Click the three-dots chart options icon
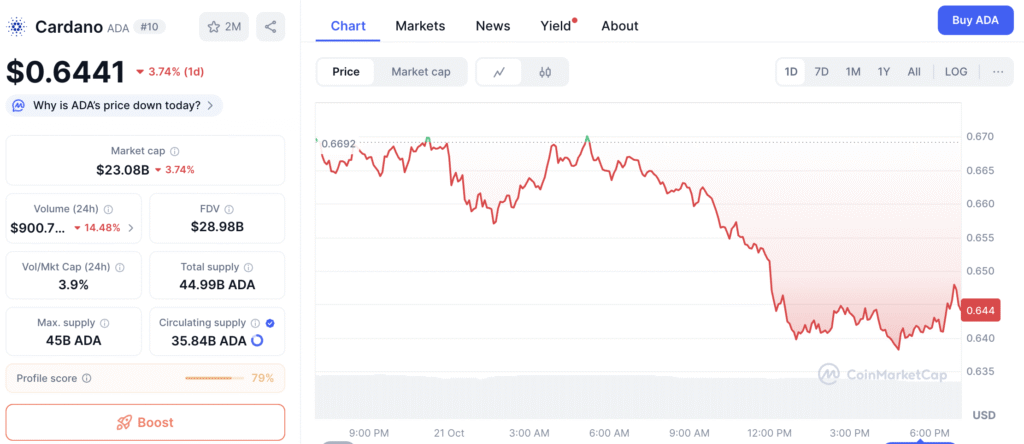1024x444 pixels. pos(998,72)
